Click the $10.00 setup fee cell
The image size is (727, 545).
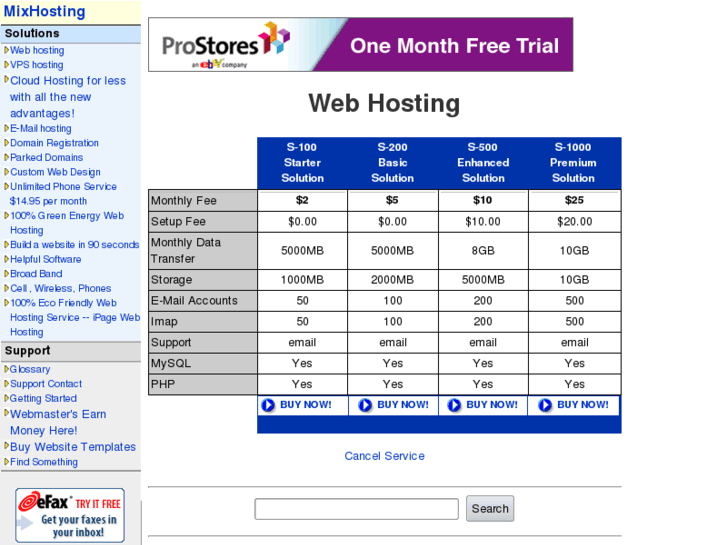coord(483,222)
